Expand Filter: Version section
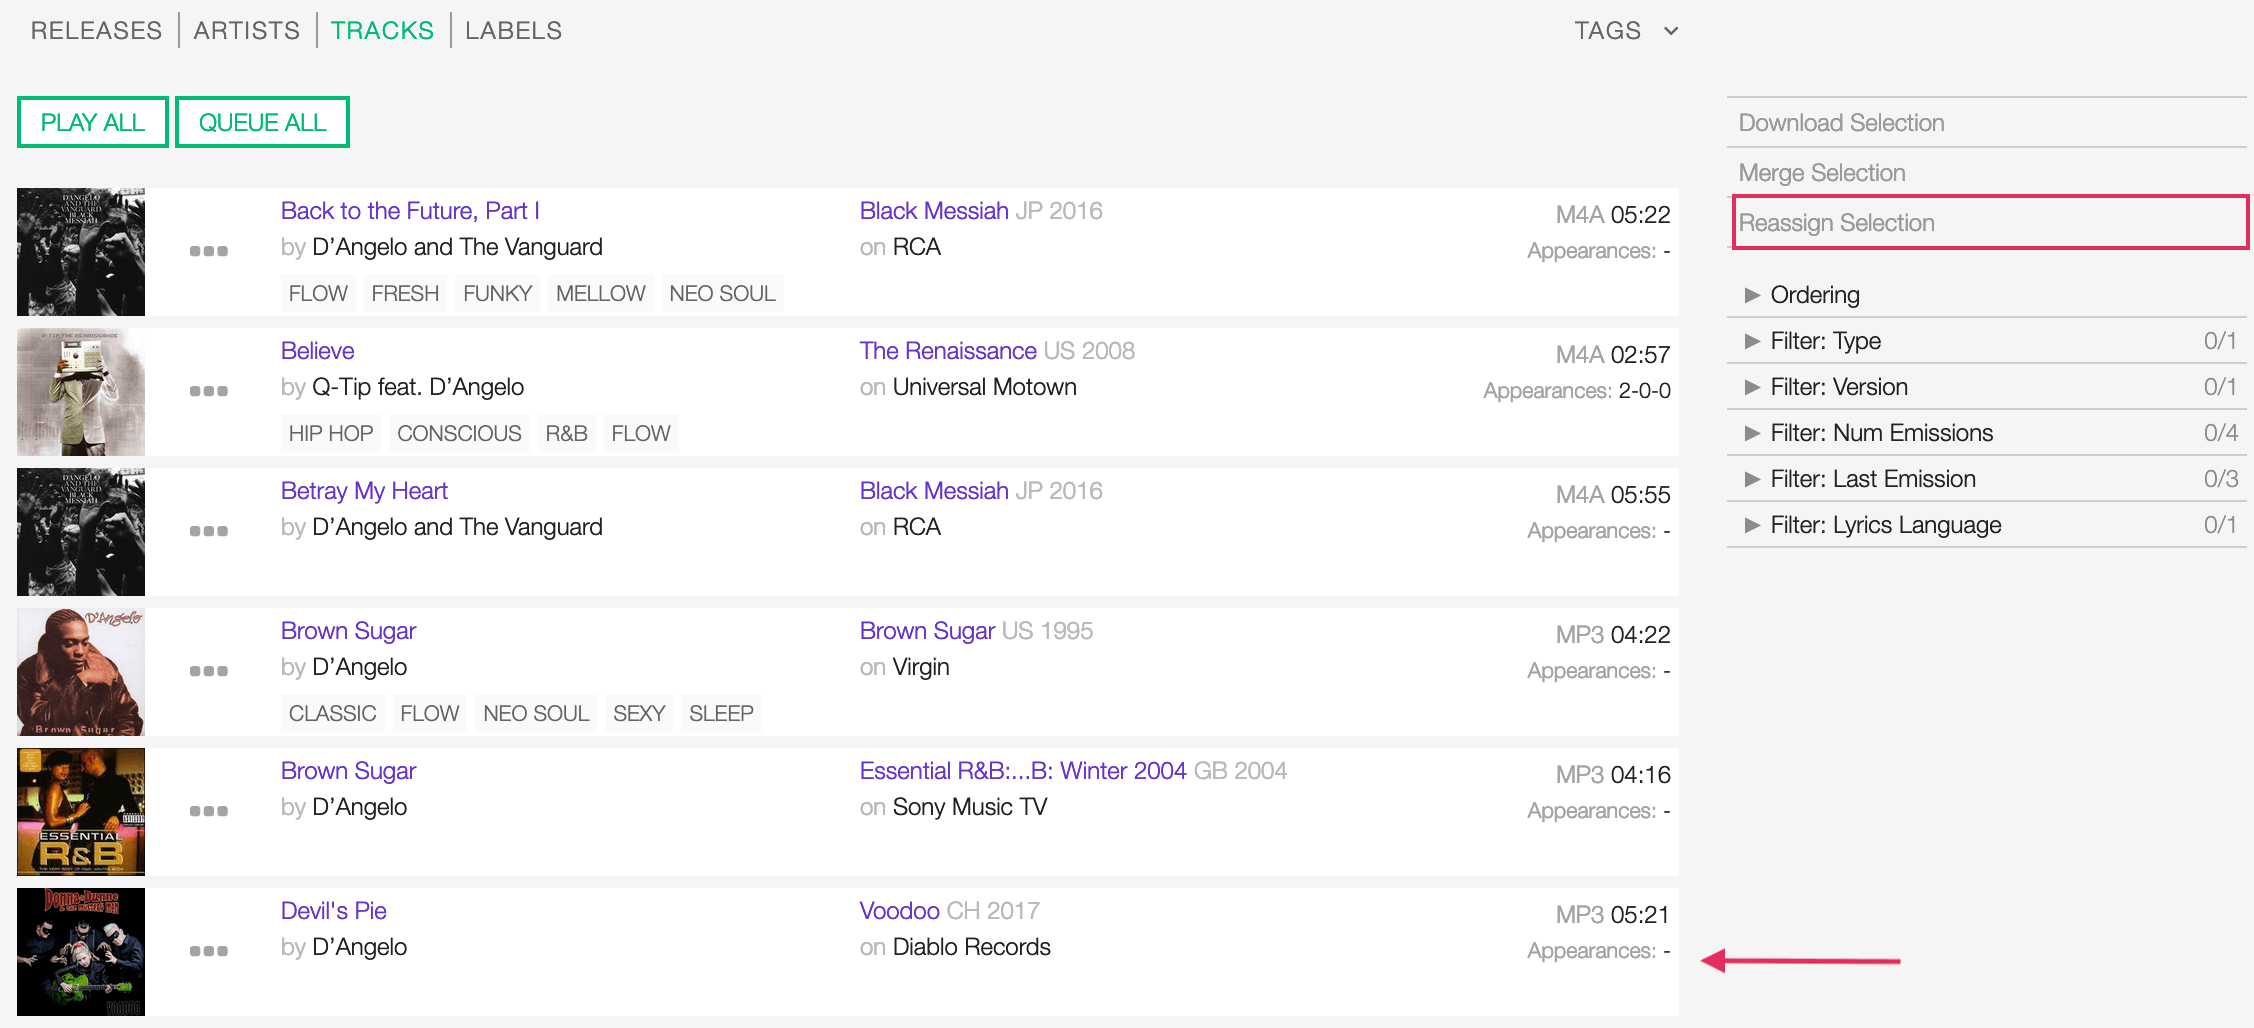This screenshot has height=1028, width=2254. (1986, 387)
